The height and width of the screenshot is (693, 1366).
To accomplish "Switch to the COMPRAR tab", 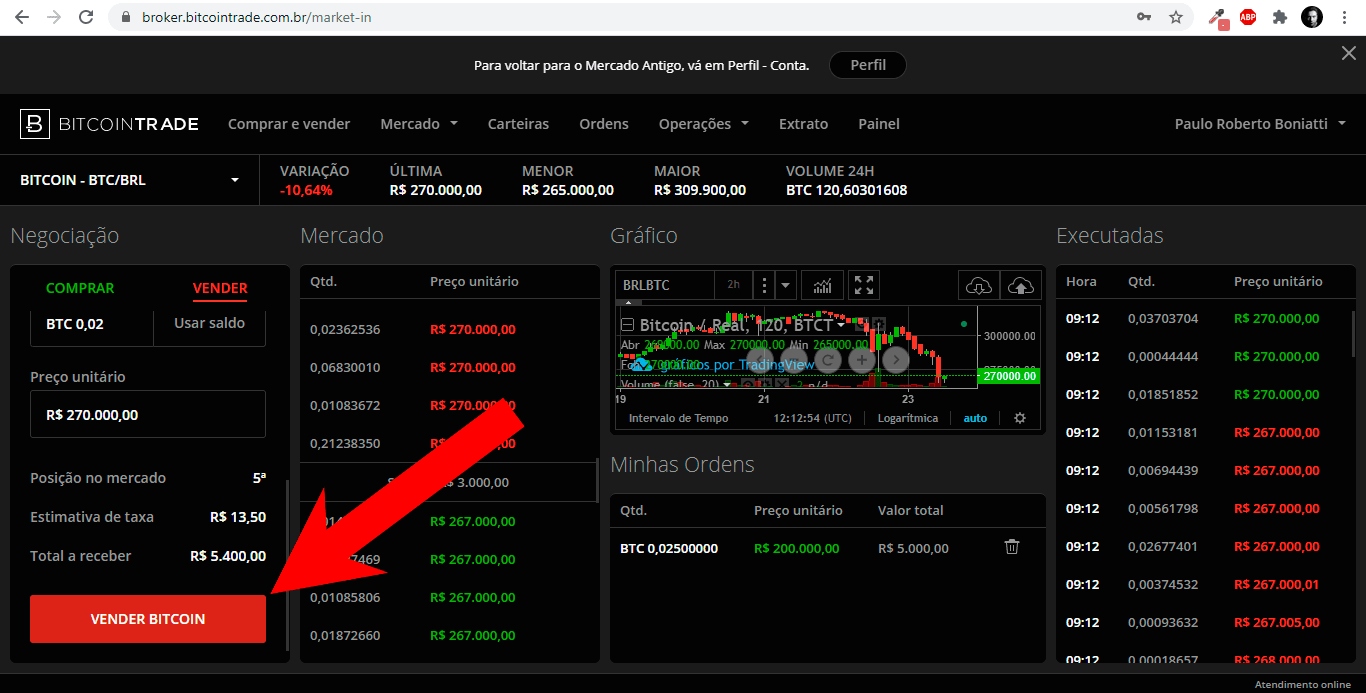I will (80, 288).
